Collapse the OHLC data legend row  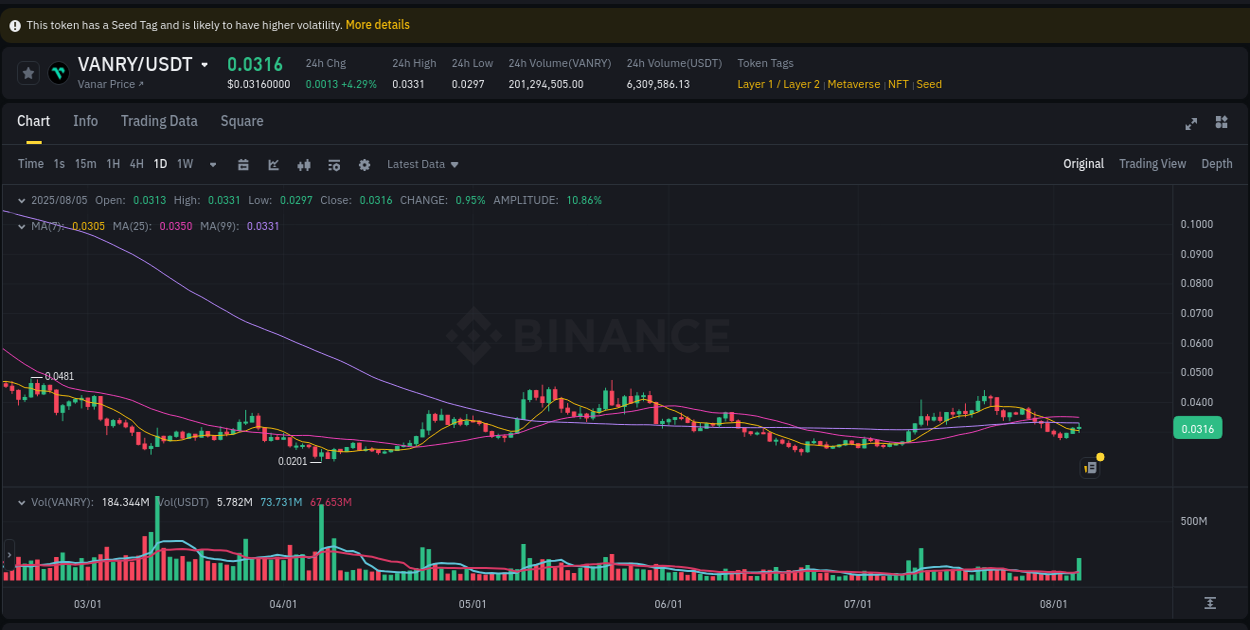click(x=21, y=200)
